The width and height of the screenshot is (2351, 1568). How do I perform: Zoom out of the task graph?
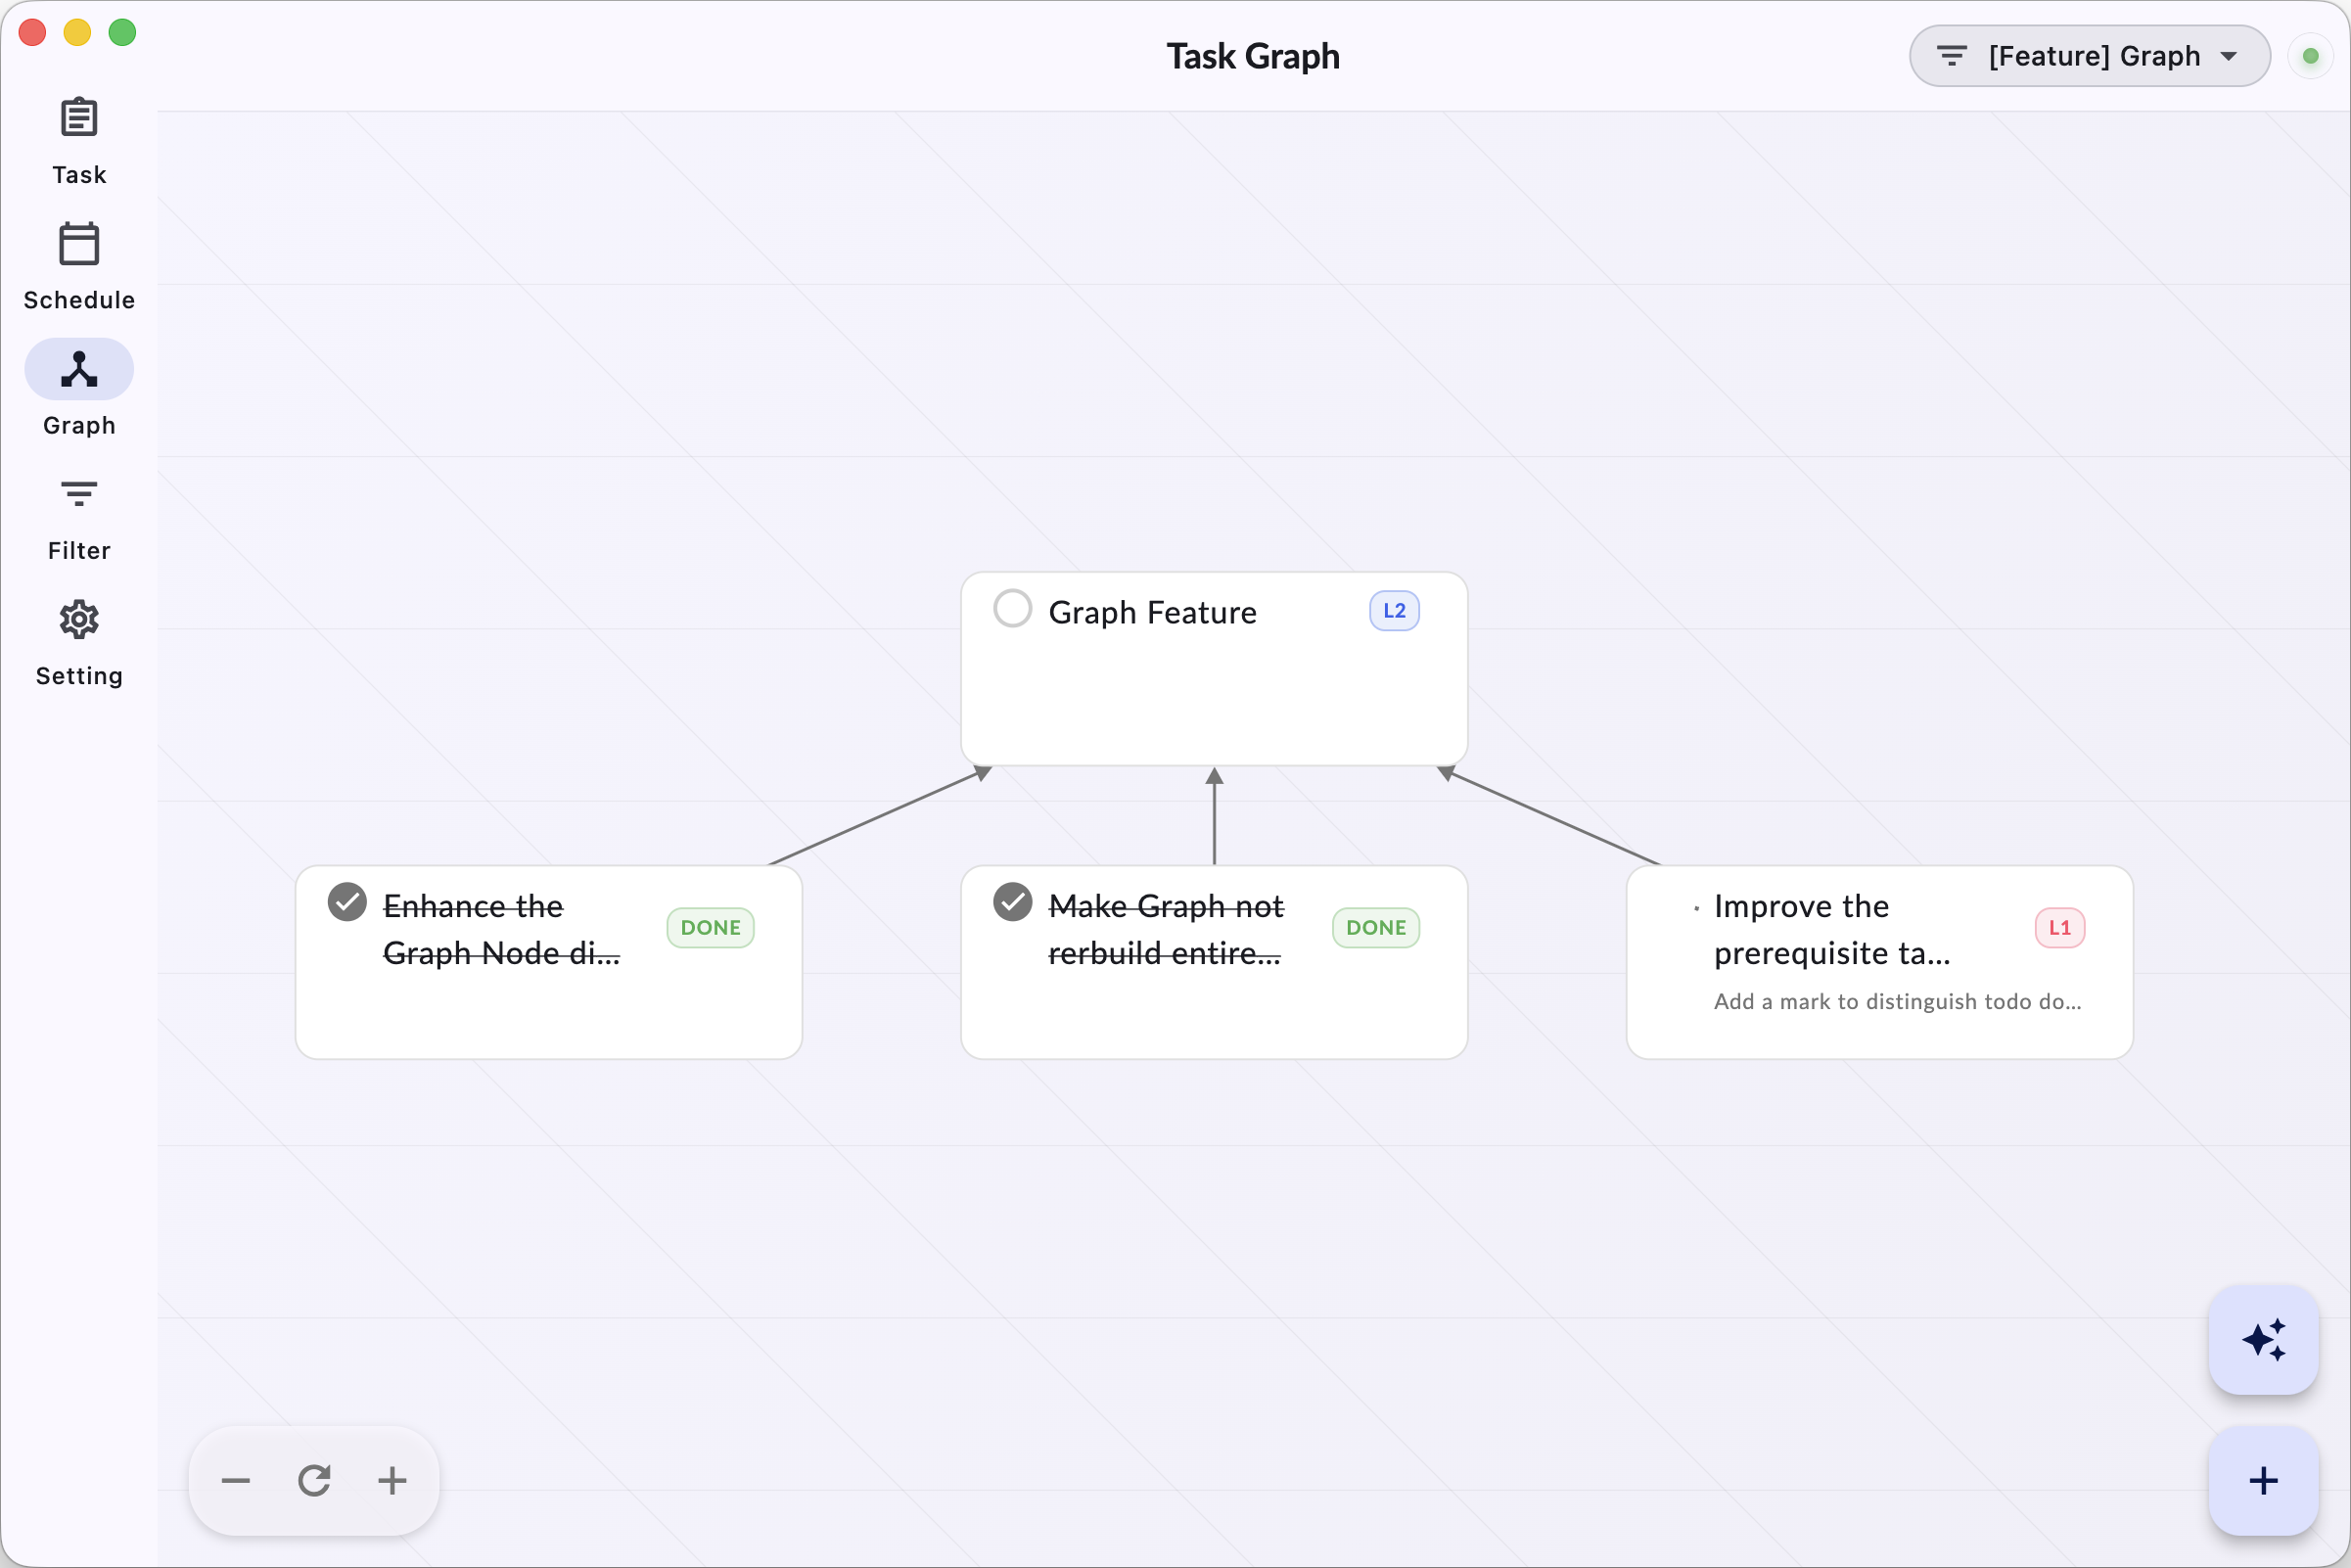pyautogui.click(x=236, y=1481)
